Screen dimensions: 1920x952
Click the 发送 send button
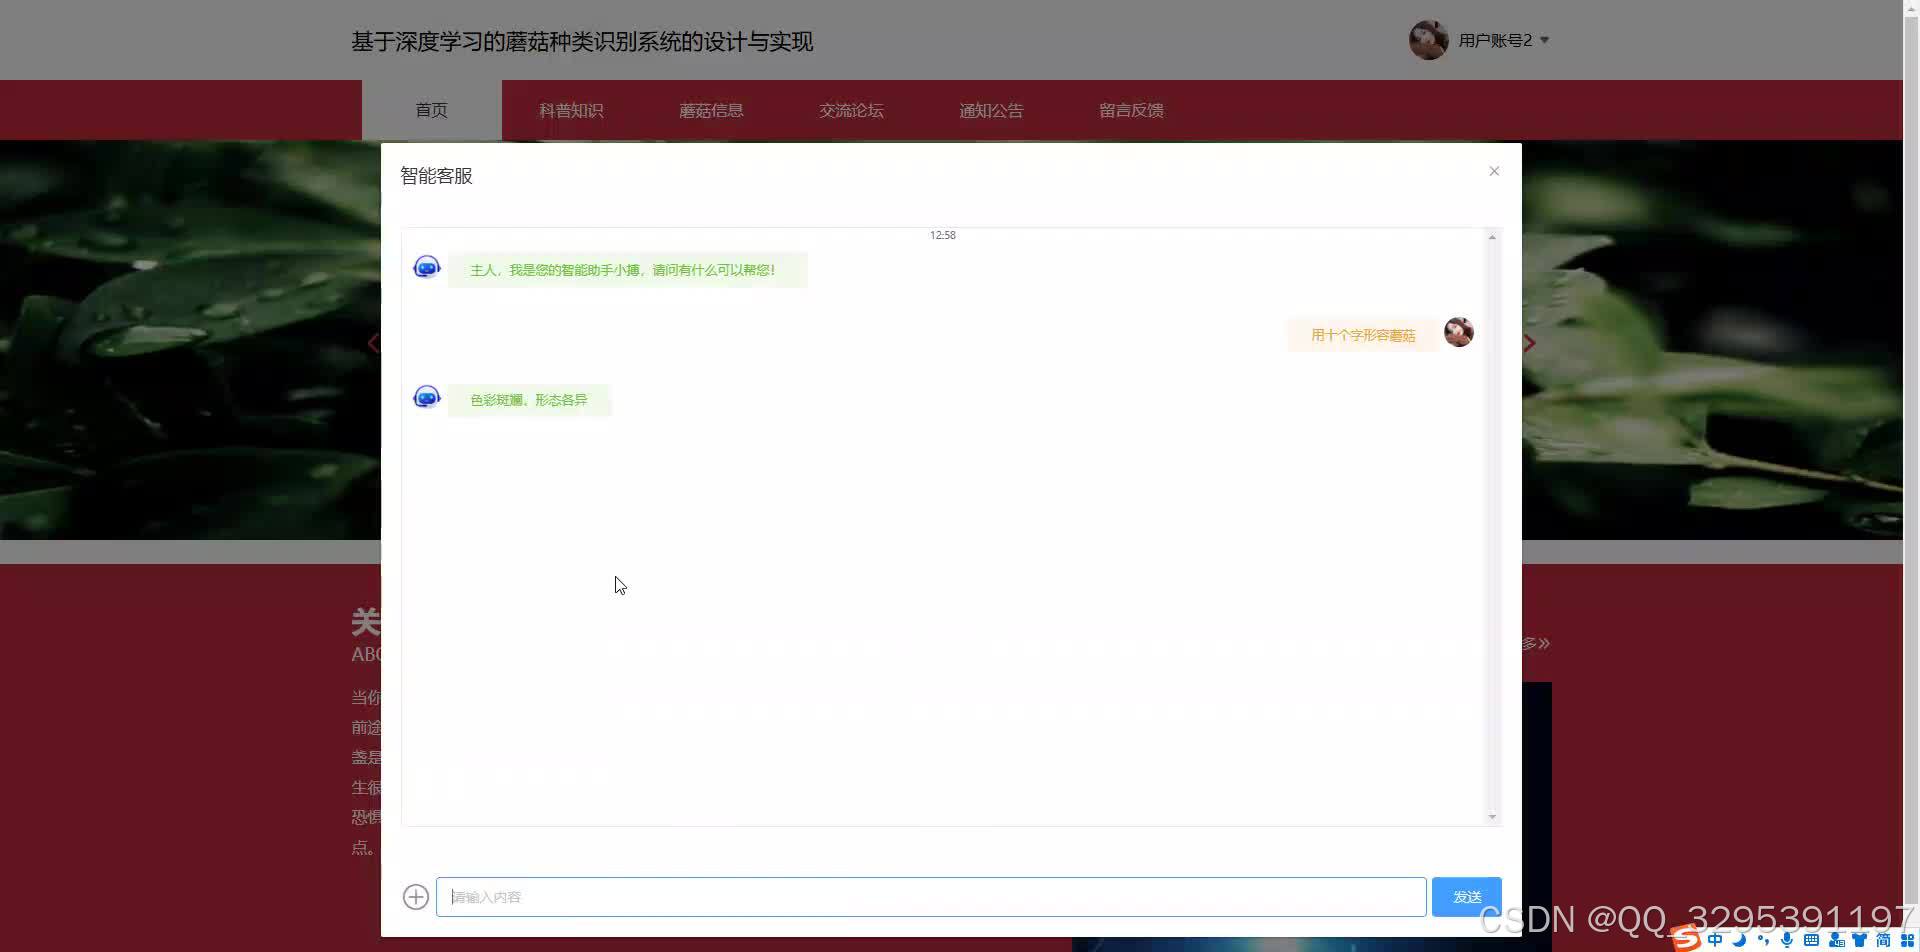1466,897
